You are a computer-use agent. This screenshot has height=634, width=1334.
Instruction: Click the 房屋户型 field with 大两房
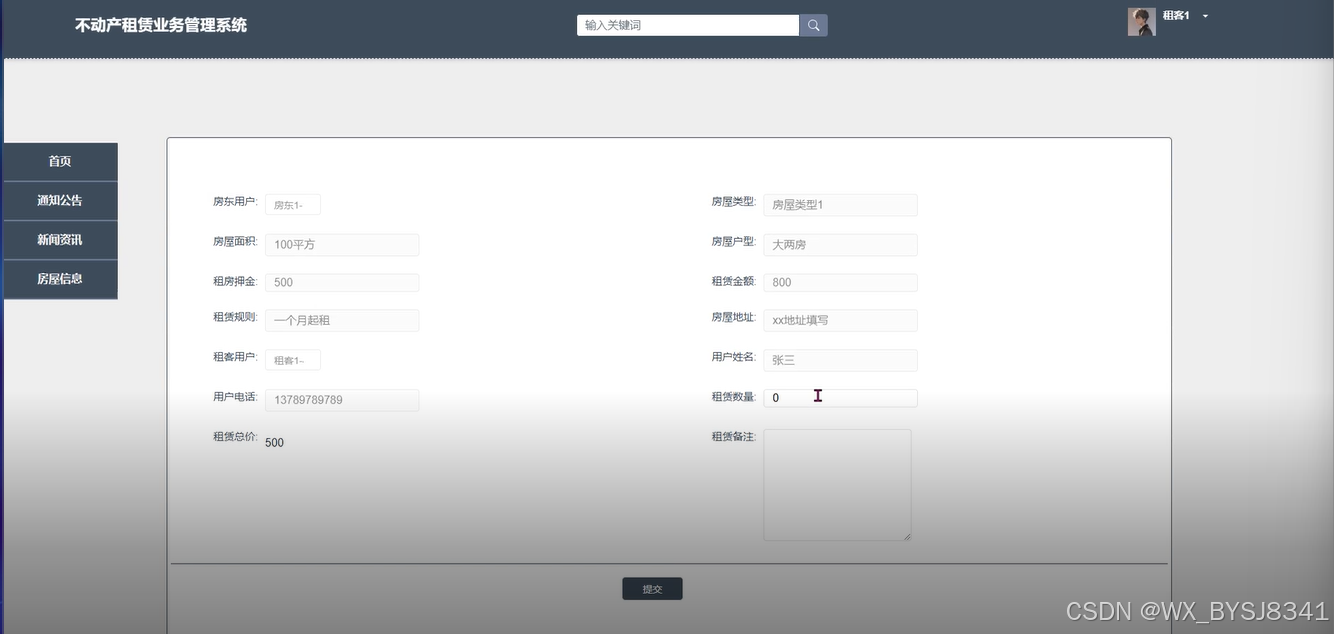840,245
